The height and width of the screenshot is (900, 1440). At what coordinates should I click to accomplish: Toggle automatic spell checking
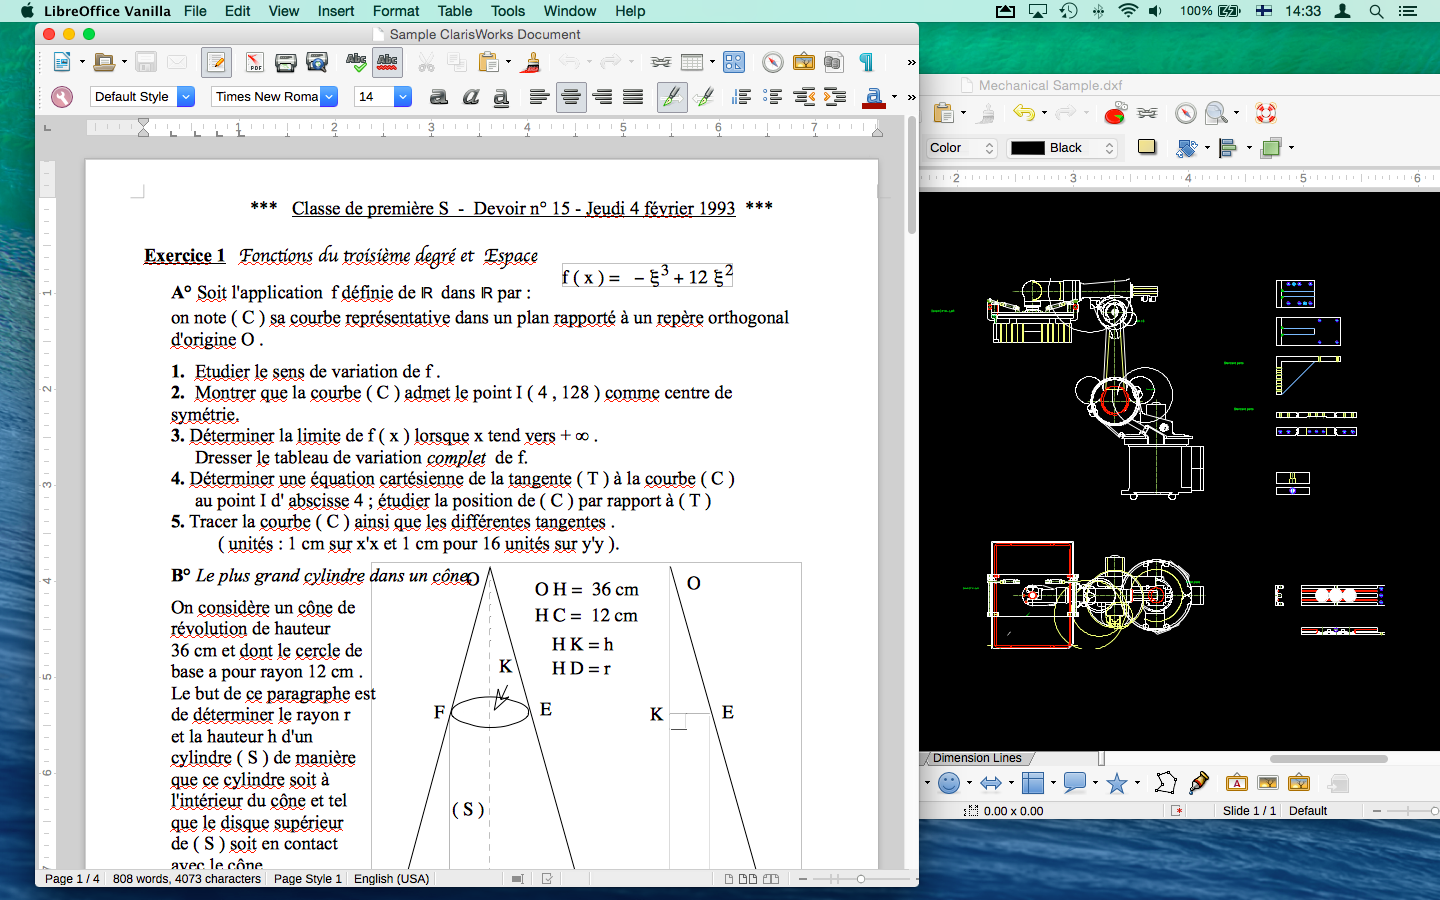pos(387,63)
